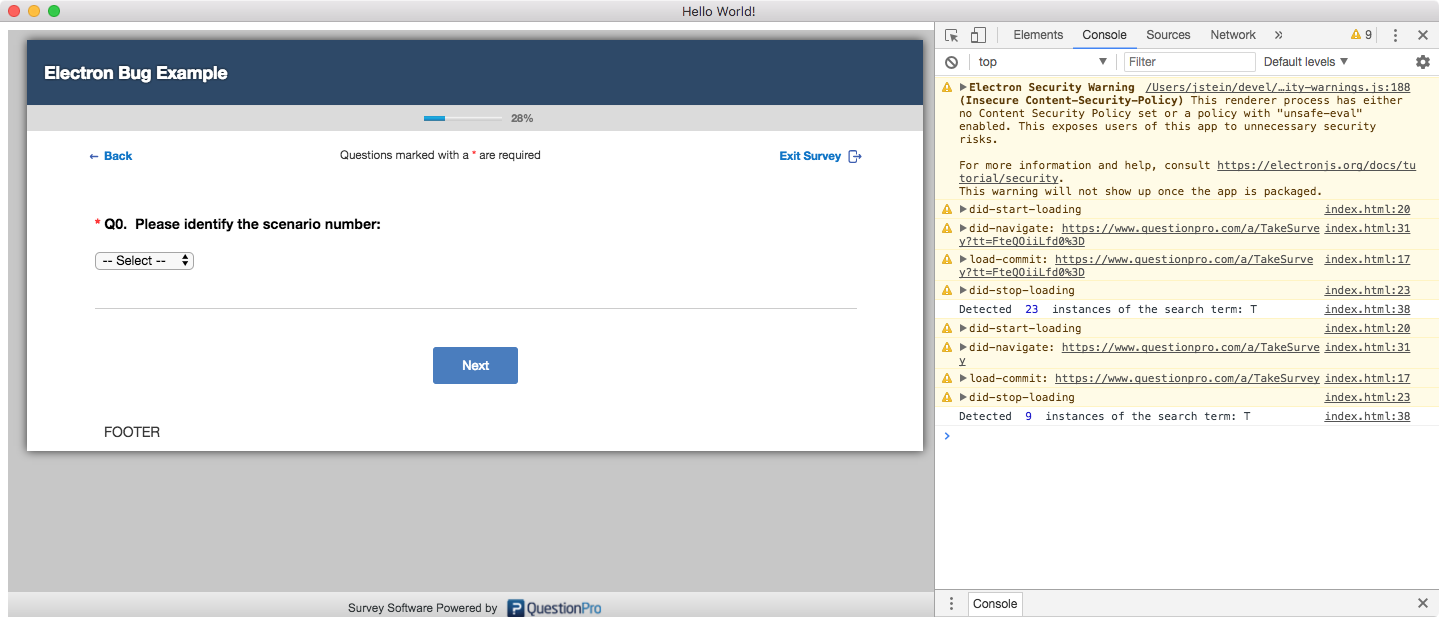Open the DevTools settings gear
The width and height of the screenshot is (1439, 617).
1423,61
